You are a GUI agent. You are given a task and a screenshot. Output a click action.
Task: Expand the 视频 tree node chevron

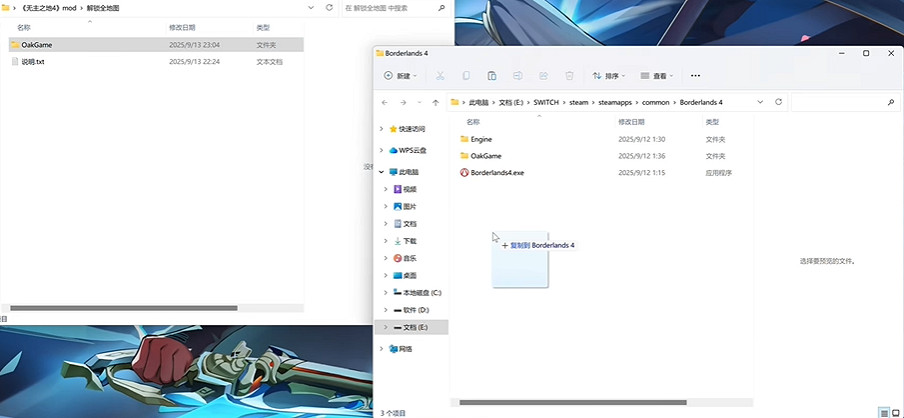386,189
